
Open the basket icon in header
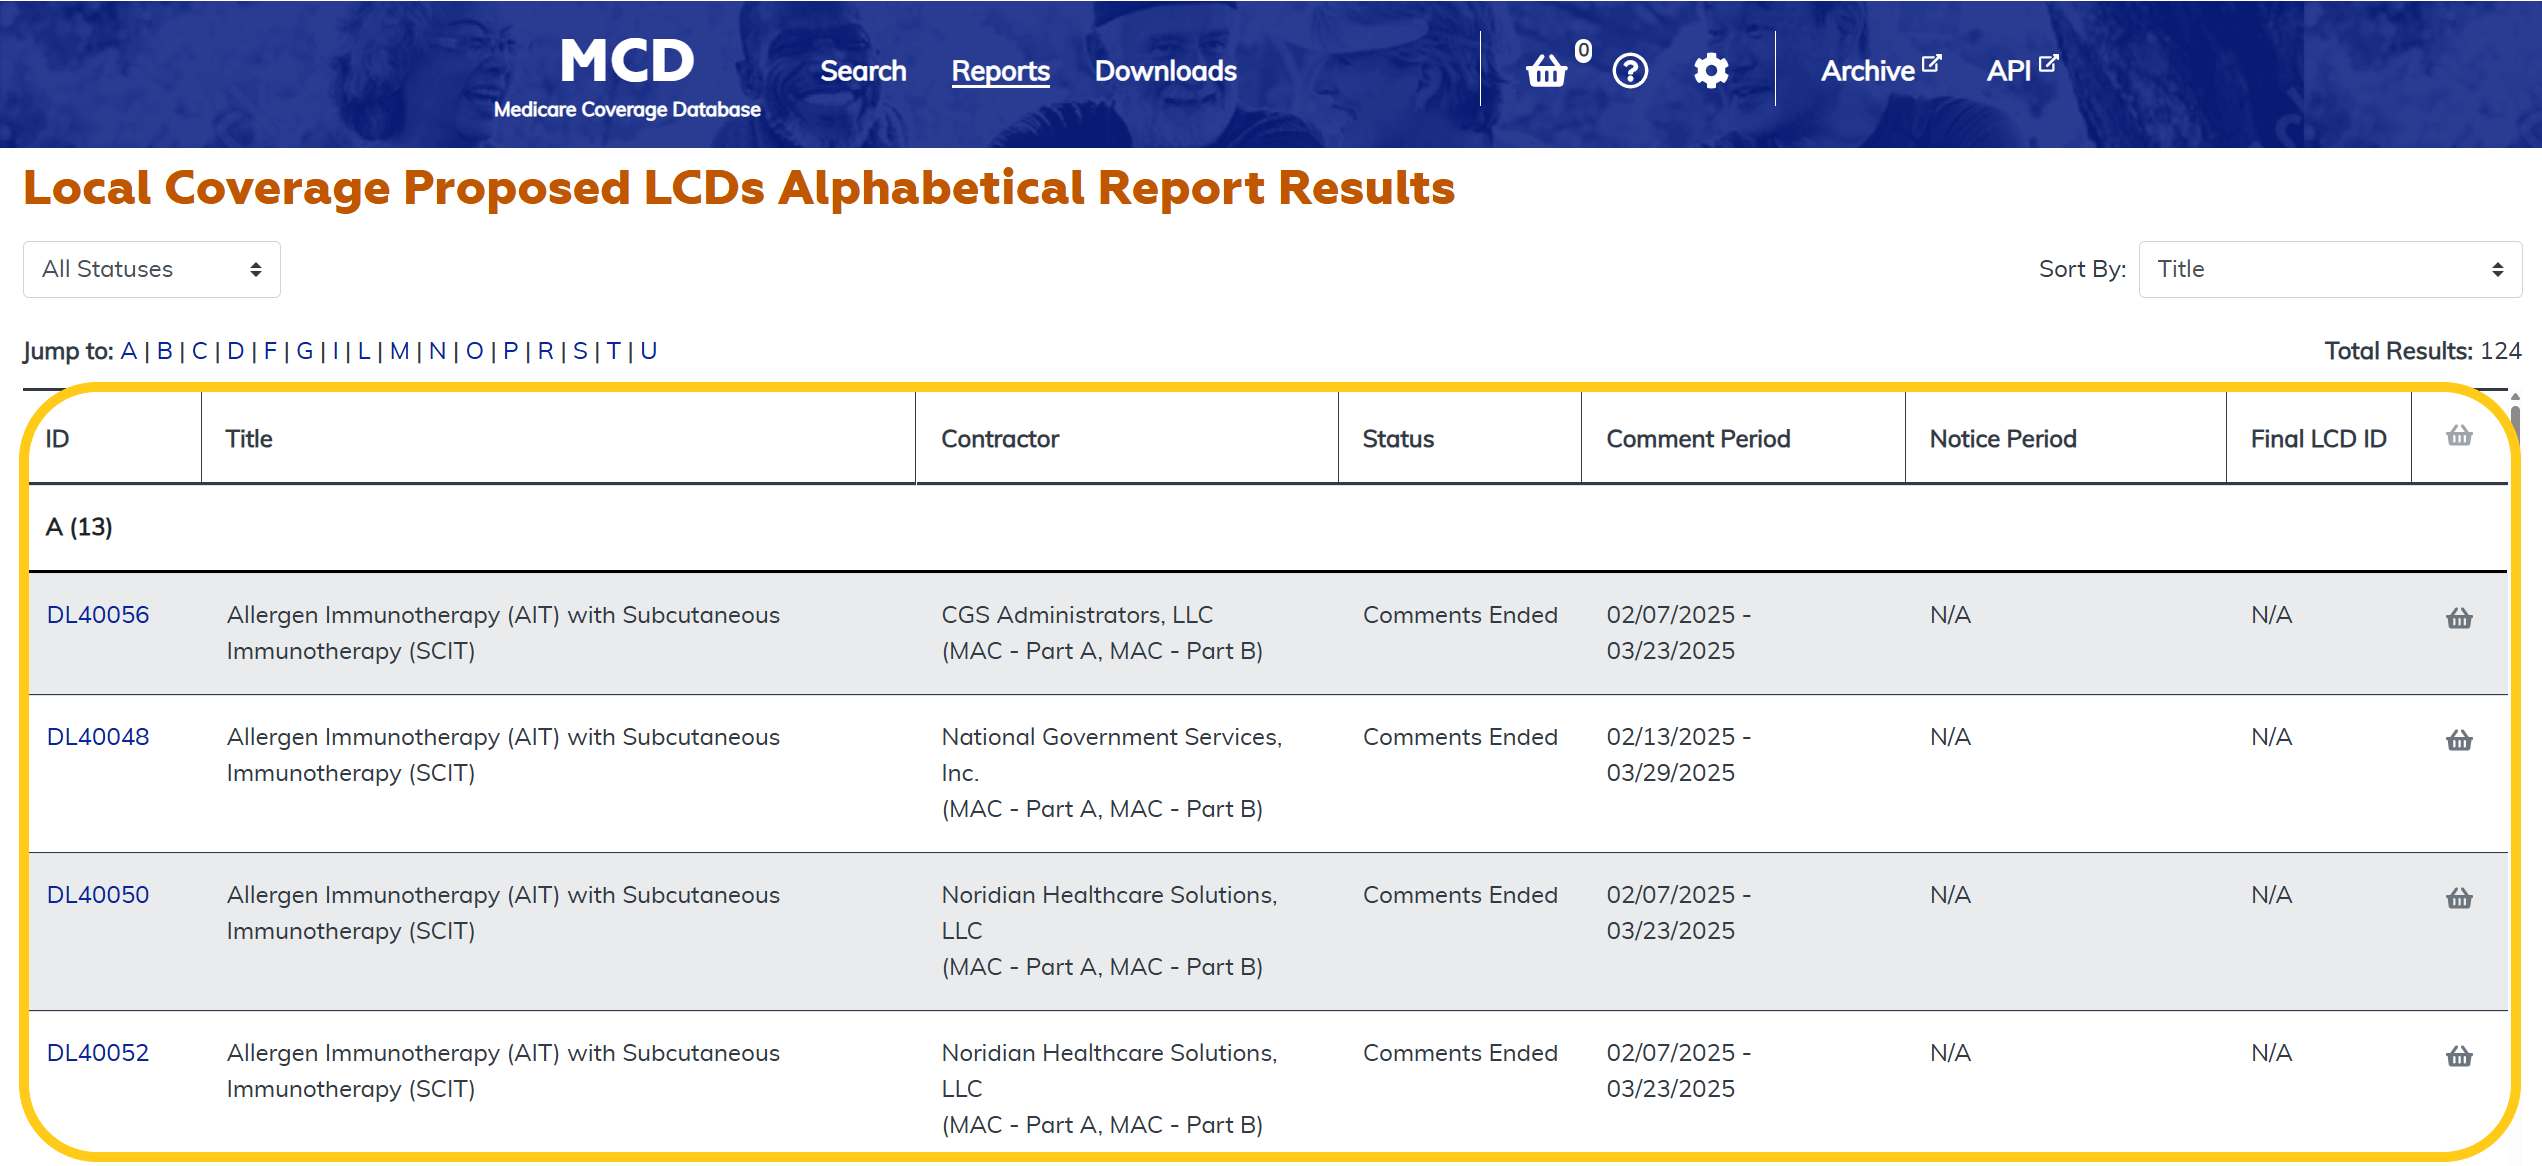(1546, 71)
